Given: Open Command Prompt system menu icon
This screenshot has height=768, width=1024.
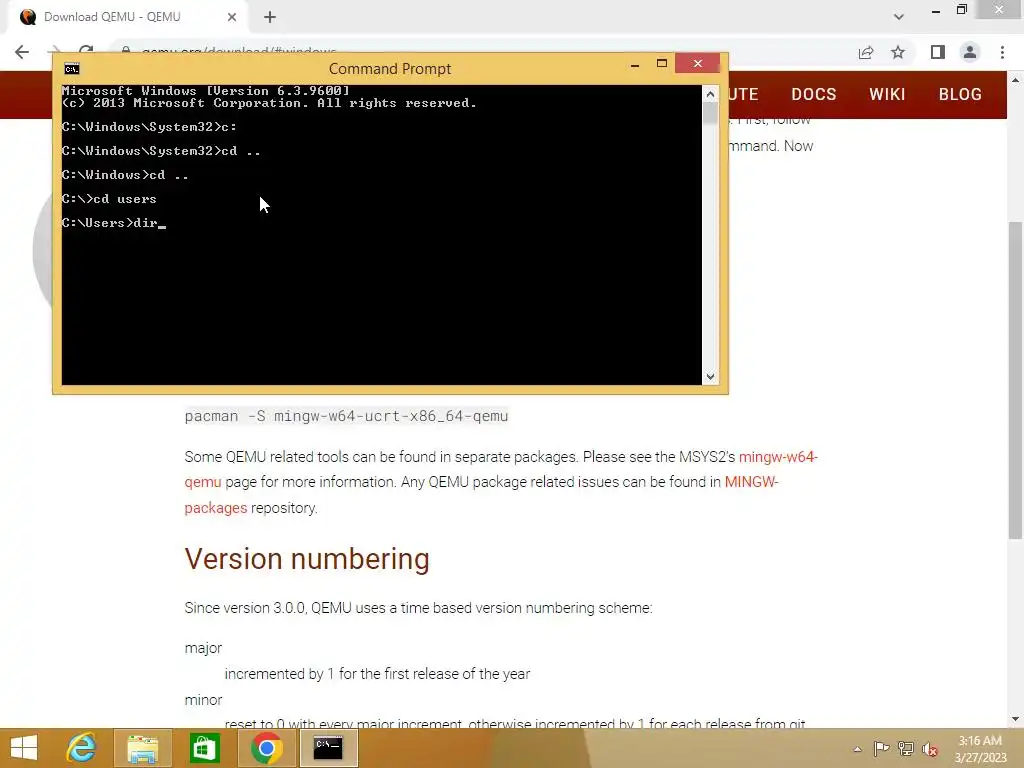Looking at the screenshot, I should point(72,69).
